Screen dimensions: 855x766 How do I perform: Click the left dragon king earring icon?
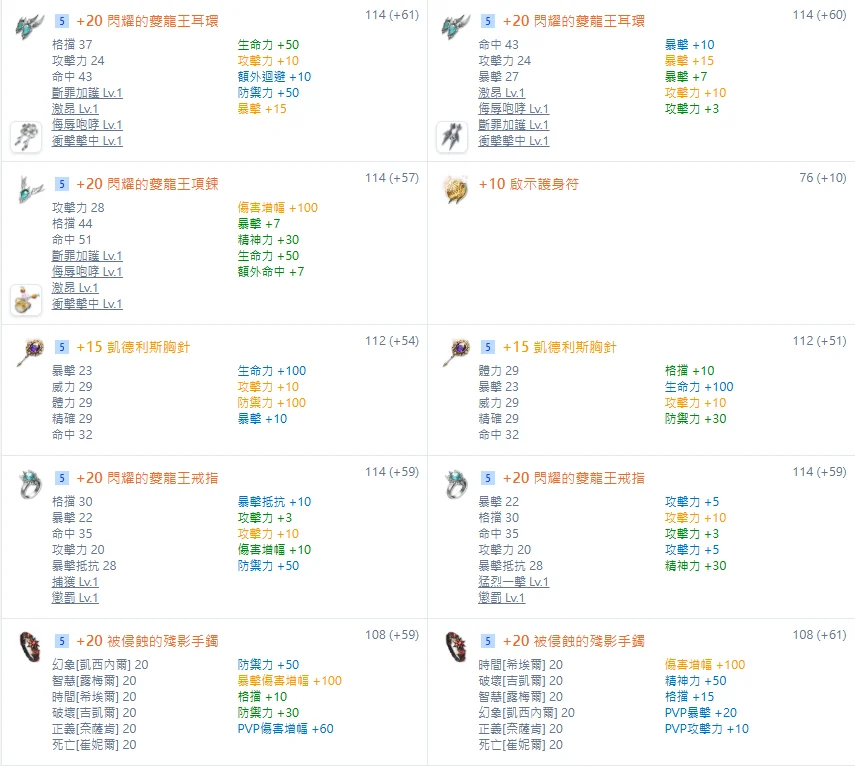pyautogui.click(x=30, y=26)
